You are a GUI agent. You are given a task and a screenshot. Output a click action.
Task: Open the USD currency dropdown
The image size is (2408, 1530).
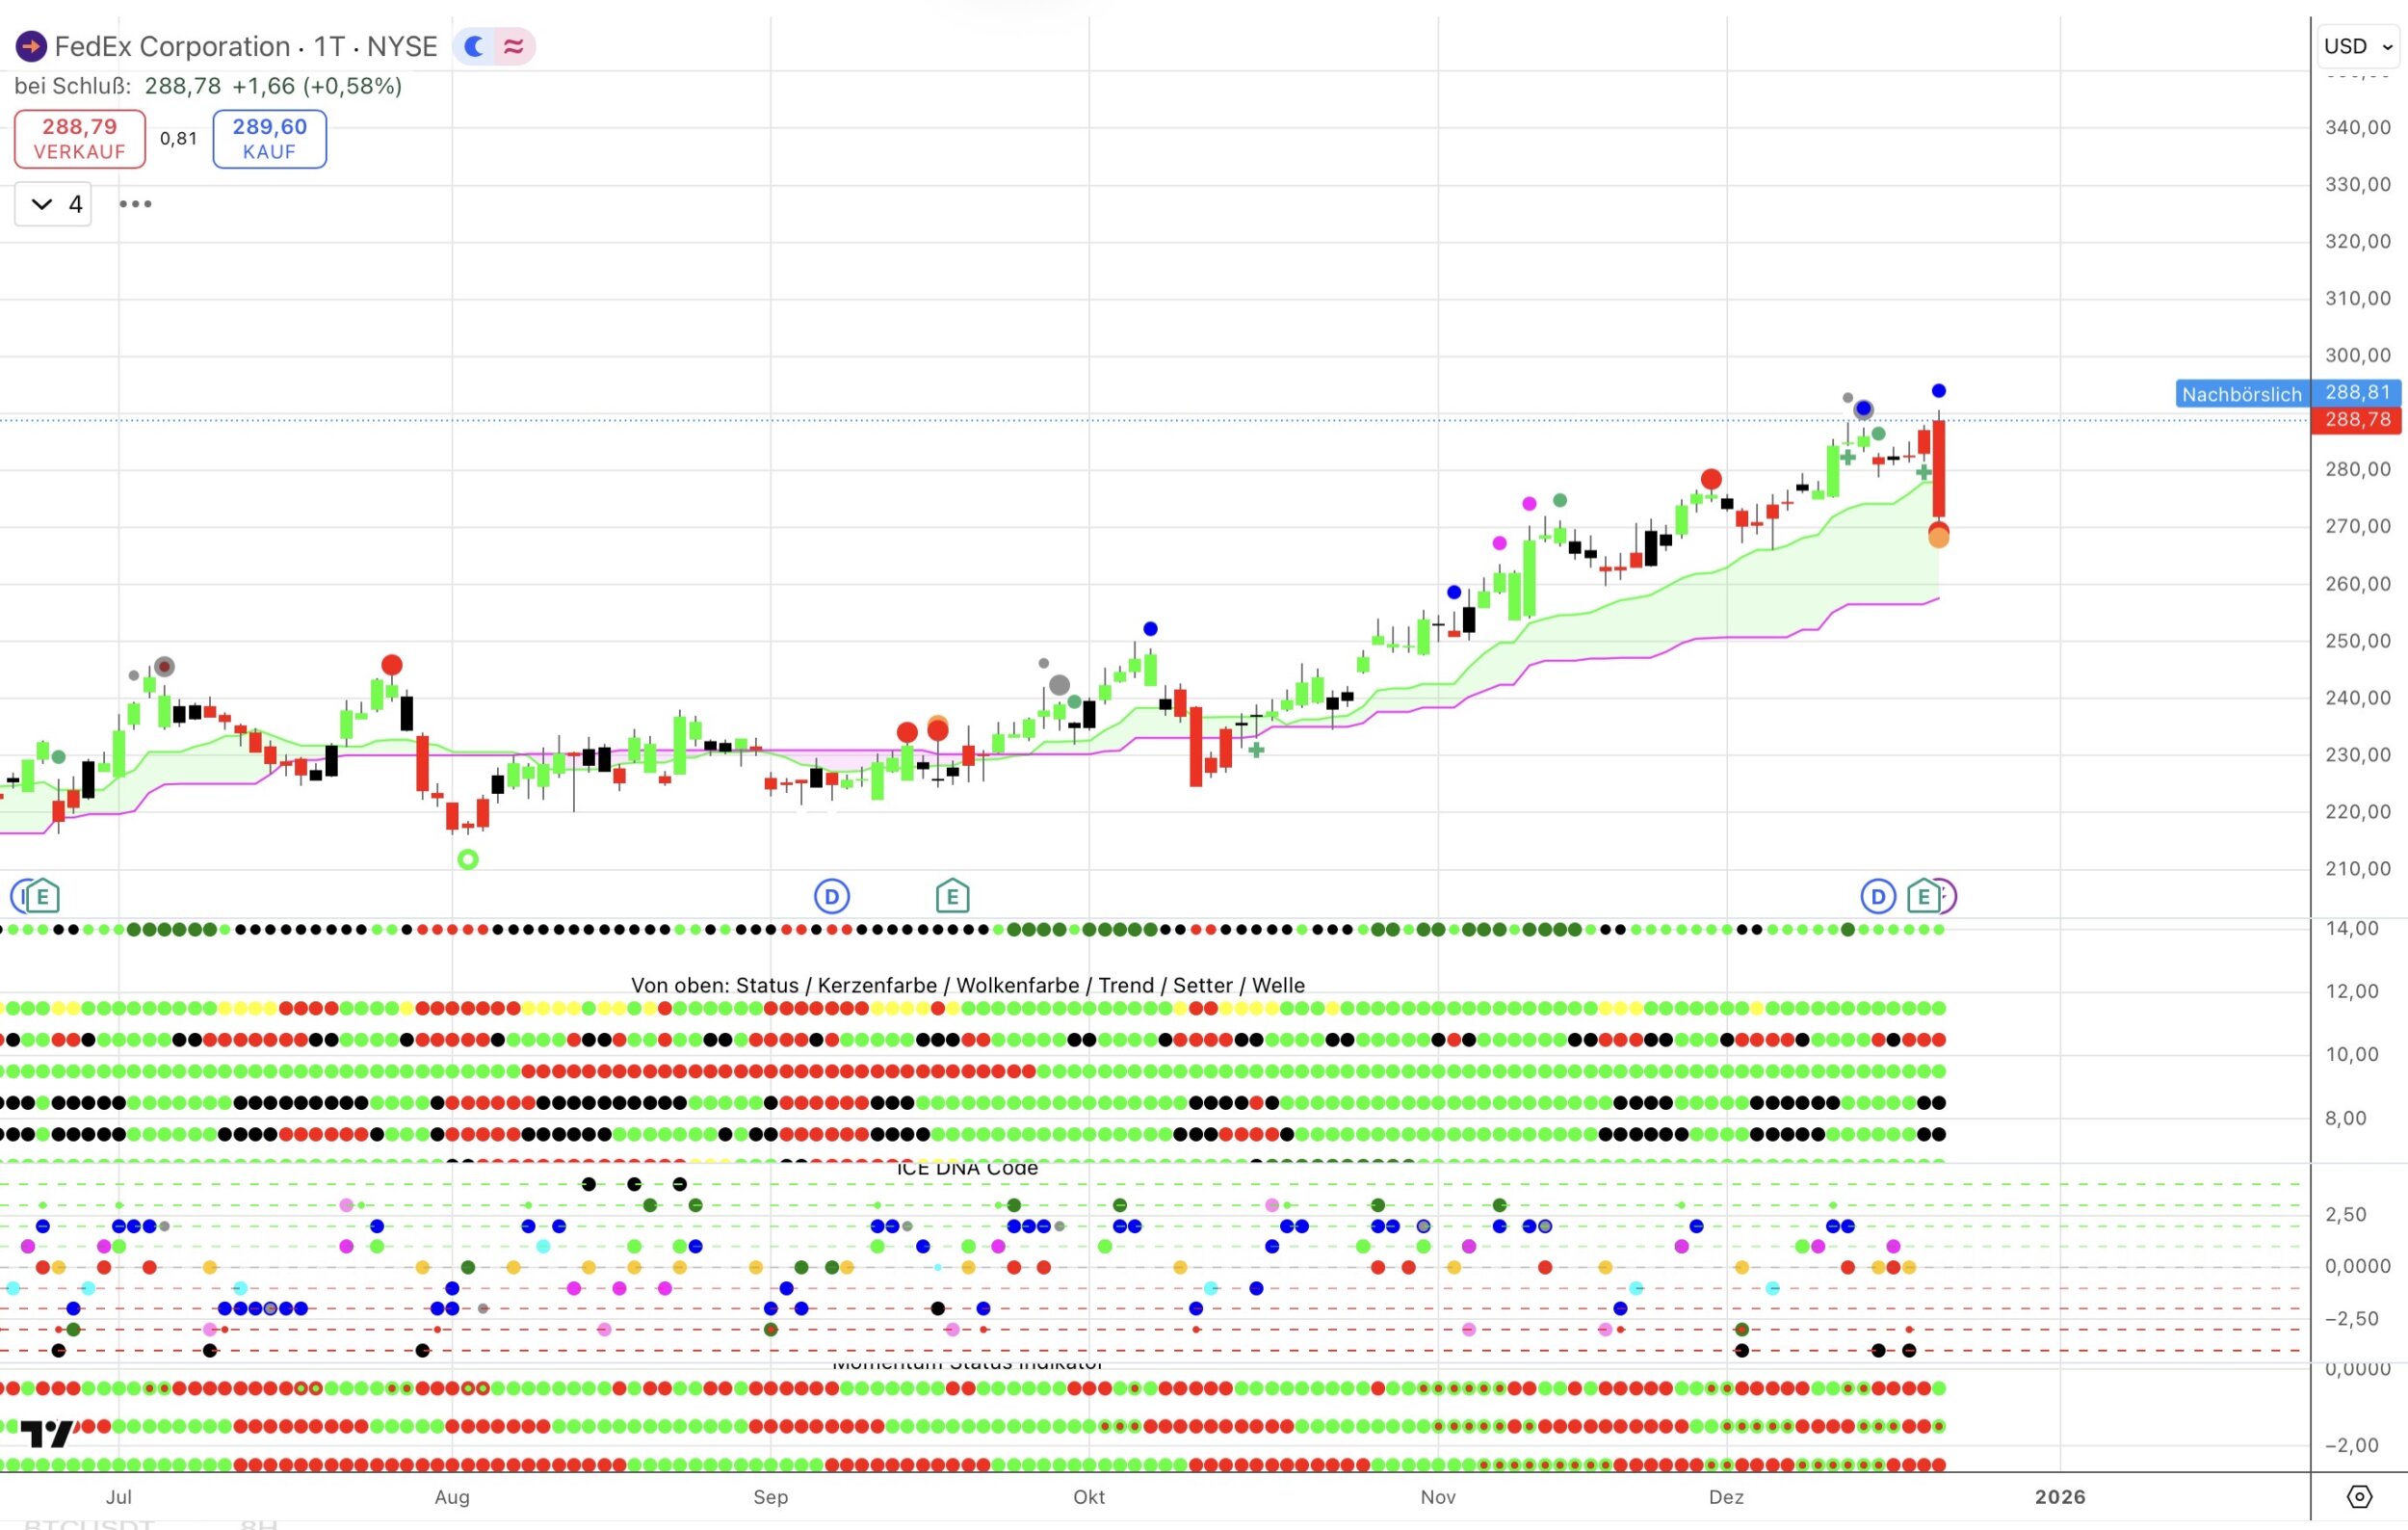click(x=2358, y=46)
